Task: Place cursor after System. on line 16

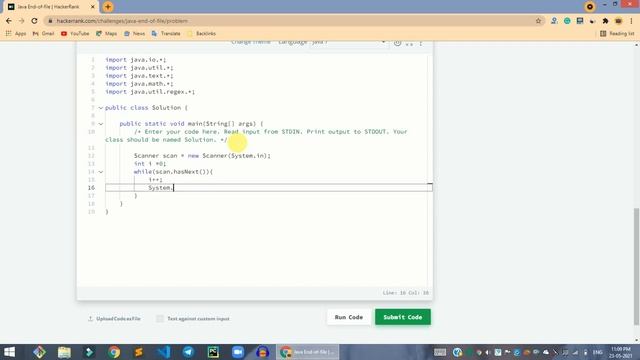Action: pos(174,188)
